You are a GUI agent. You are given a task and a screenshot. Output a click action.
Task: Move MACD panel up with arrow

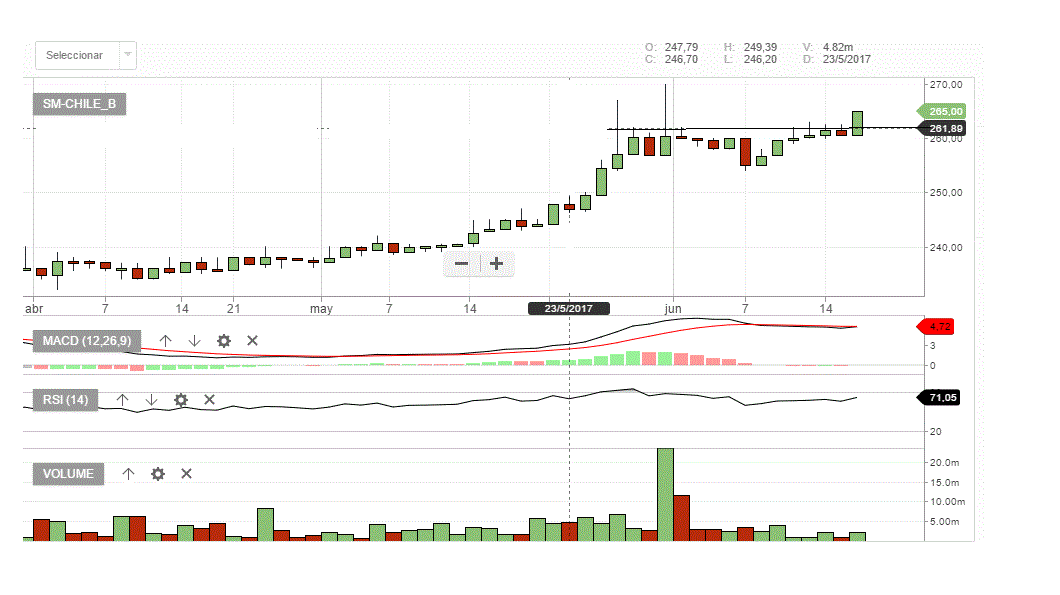pyautogui.click(x=166, y=341)
